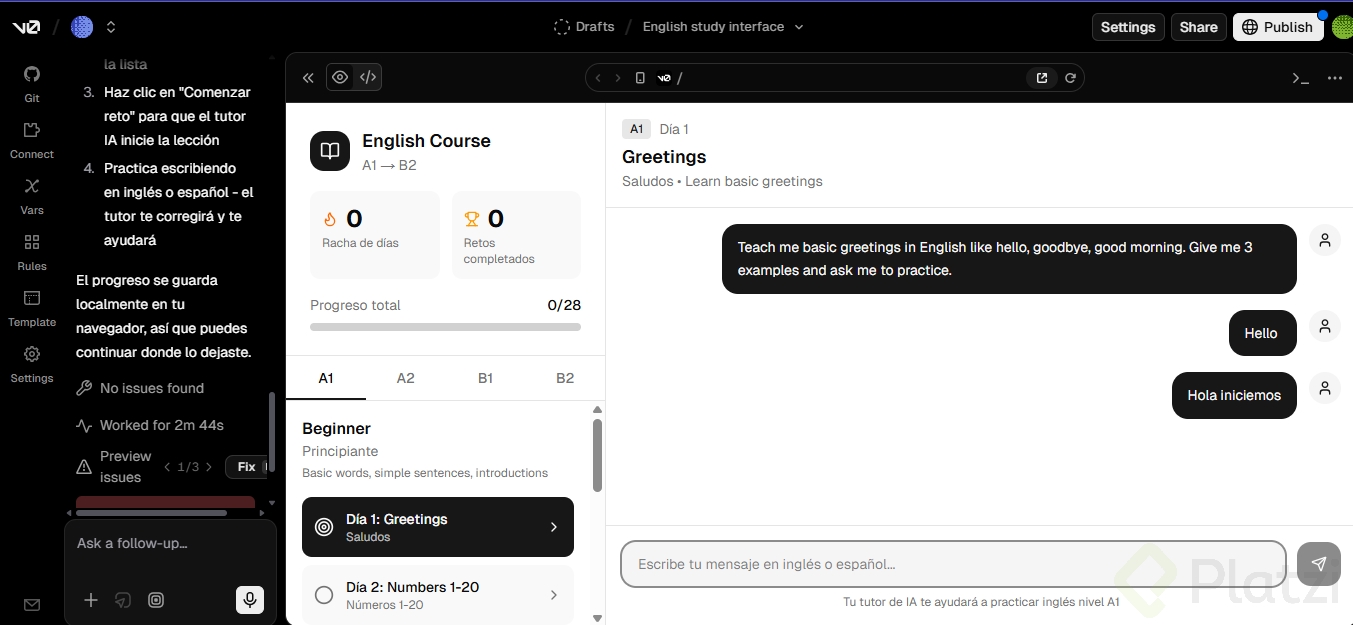Click No issues found status
The height and width of the screenshot is (625, 1353).
click(x=140, y=388)
